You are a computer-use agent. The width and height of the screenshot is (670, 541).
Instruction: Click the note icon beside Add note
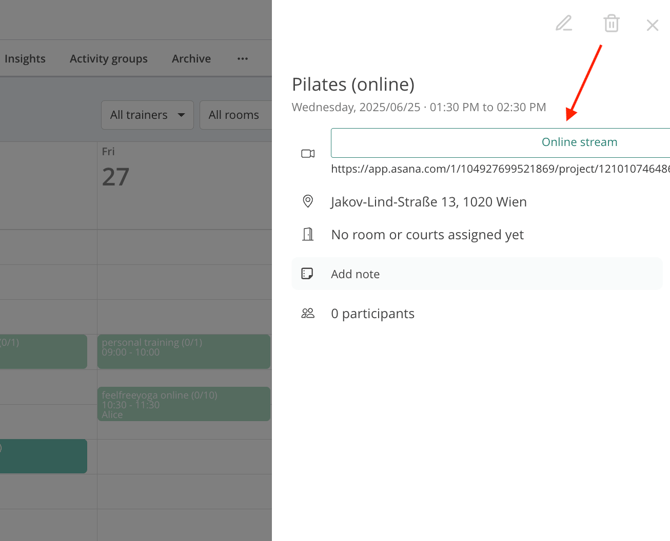click(x=308, y=273)
